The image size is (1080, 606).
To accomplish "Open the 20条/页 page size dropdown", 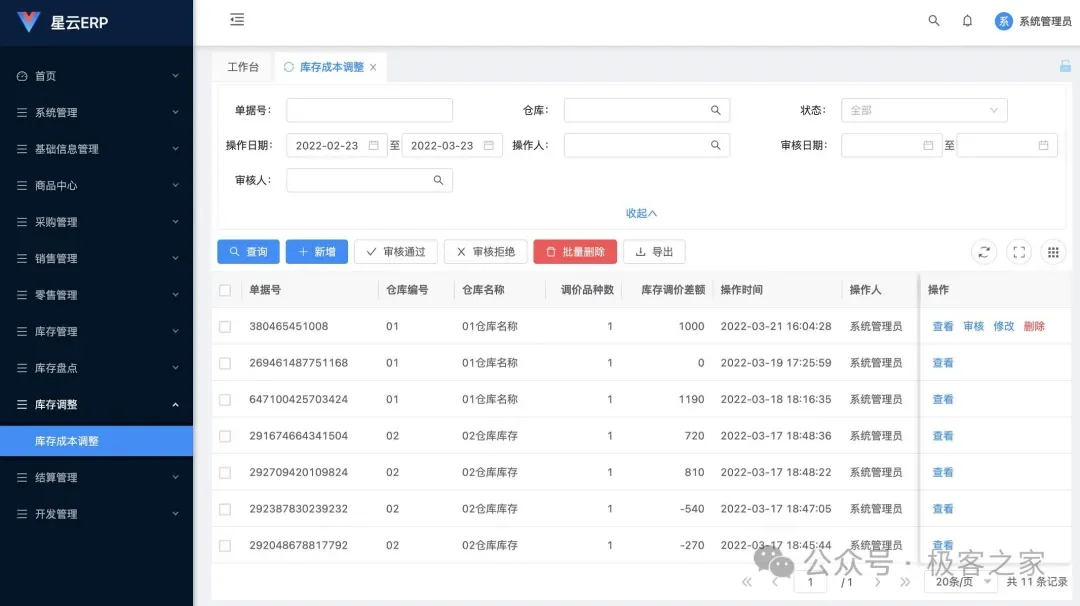I will click(x=958, y=580).
